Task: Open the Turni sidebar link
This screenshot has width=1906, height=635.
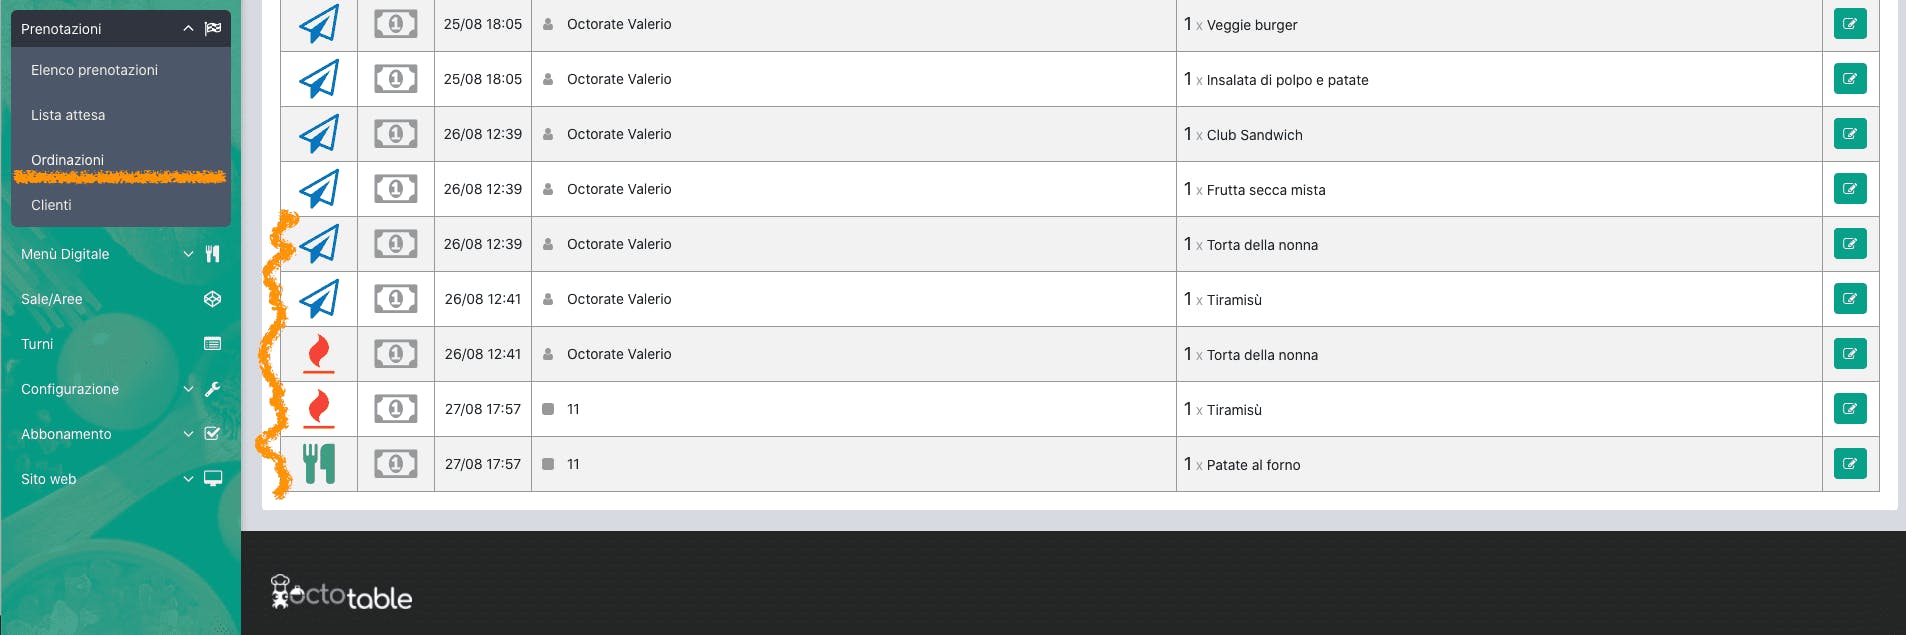Action: pos(37,344)
